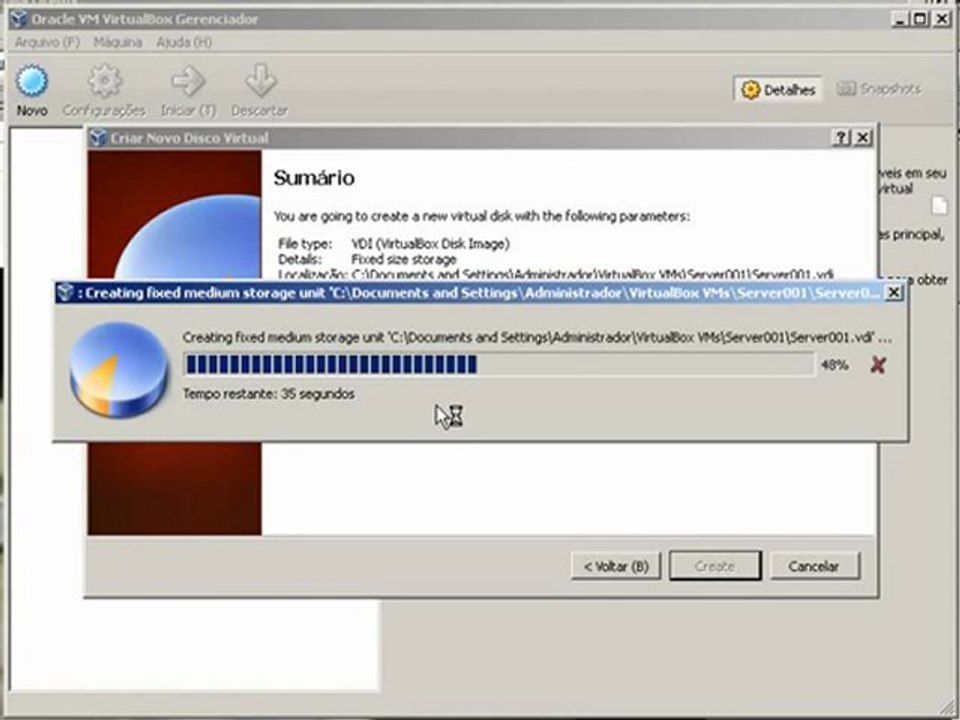Click the pie disk progress graphic
Viewport: 960px width, 720px height.
click(x=119, y=371)
